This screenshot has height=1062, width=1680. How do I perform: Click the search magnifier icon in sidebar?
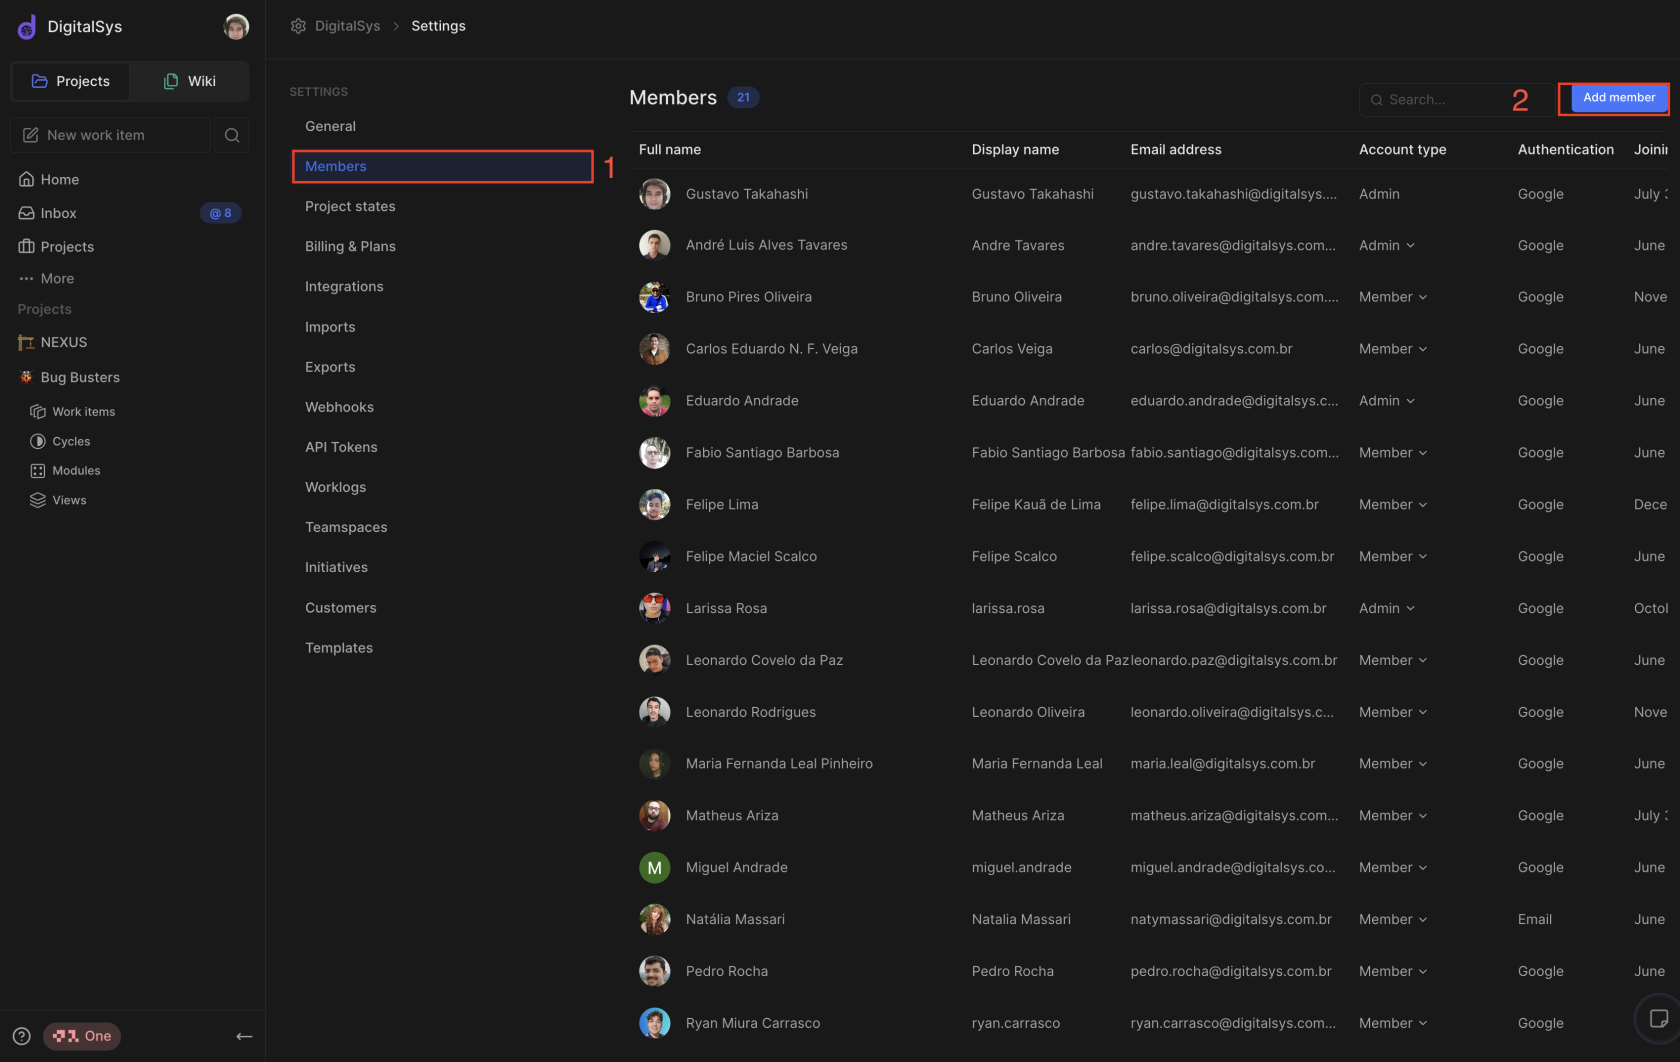(232, 135)
